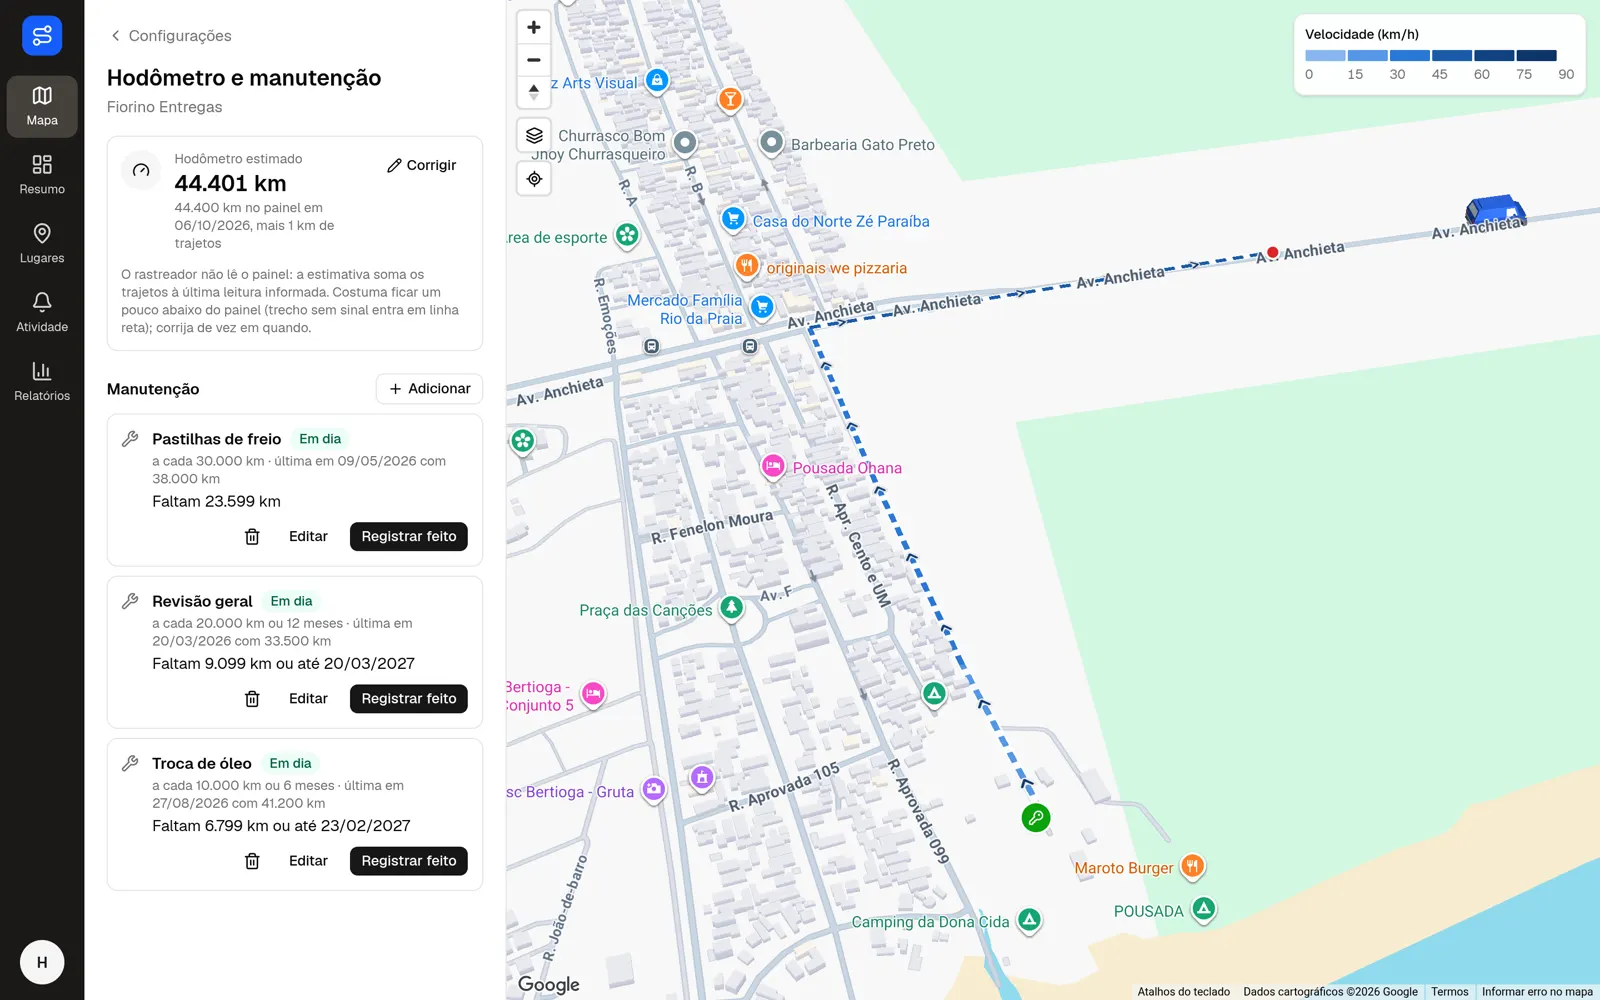The image size is (1600, 1000).
Task: Click Informar erro no mapa link
Action: [x=1537, y=992]
